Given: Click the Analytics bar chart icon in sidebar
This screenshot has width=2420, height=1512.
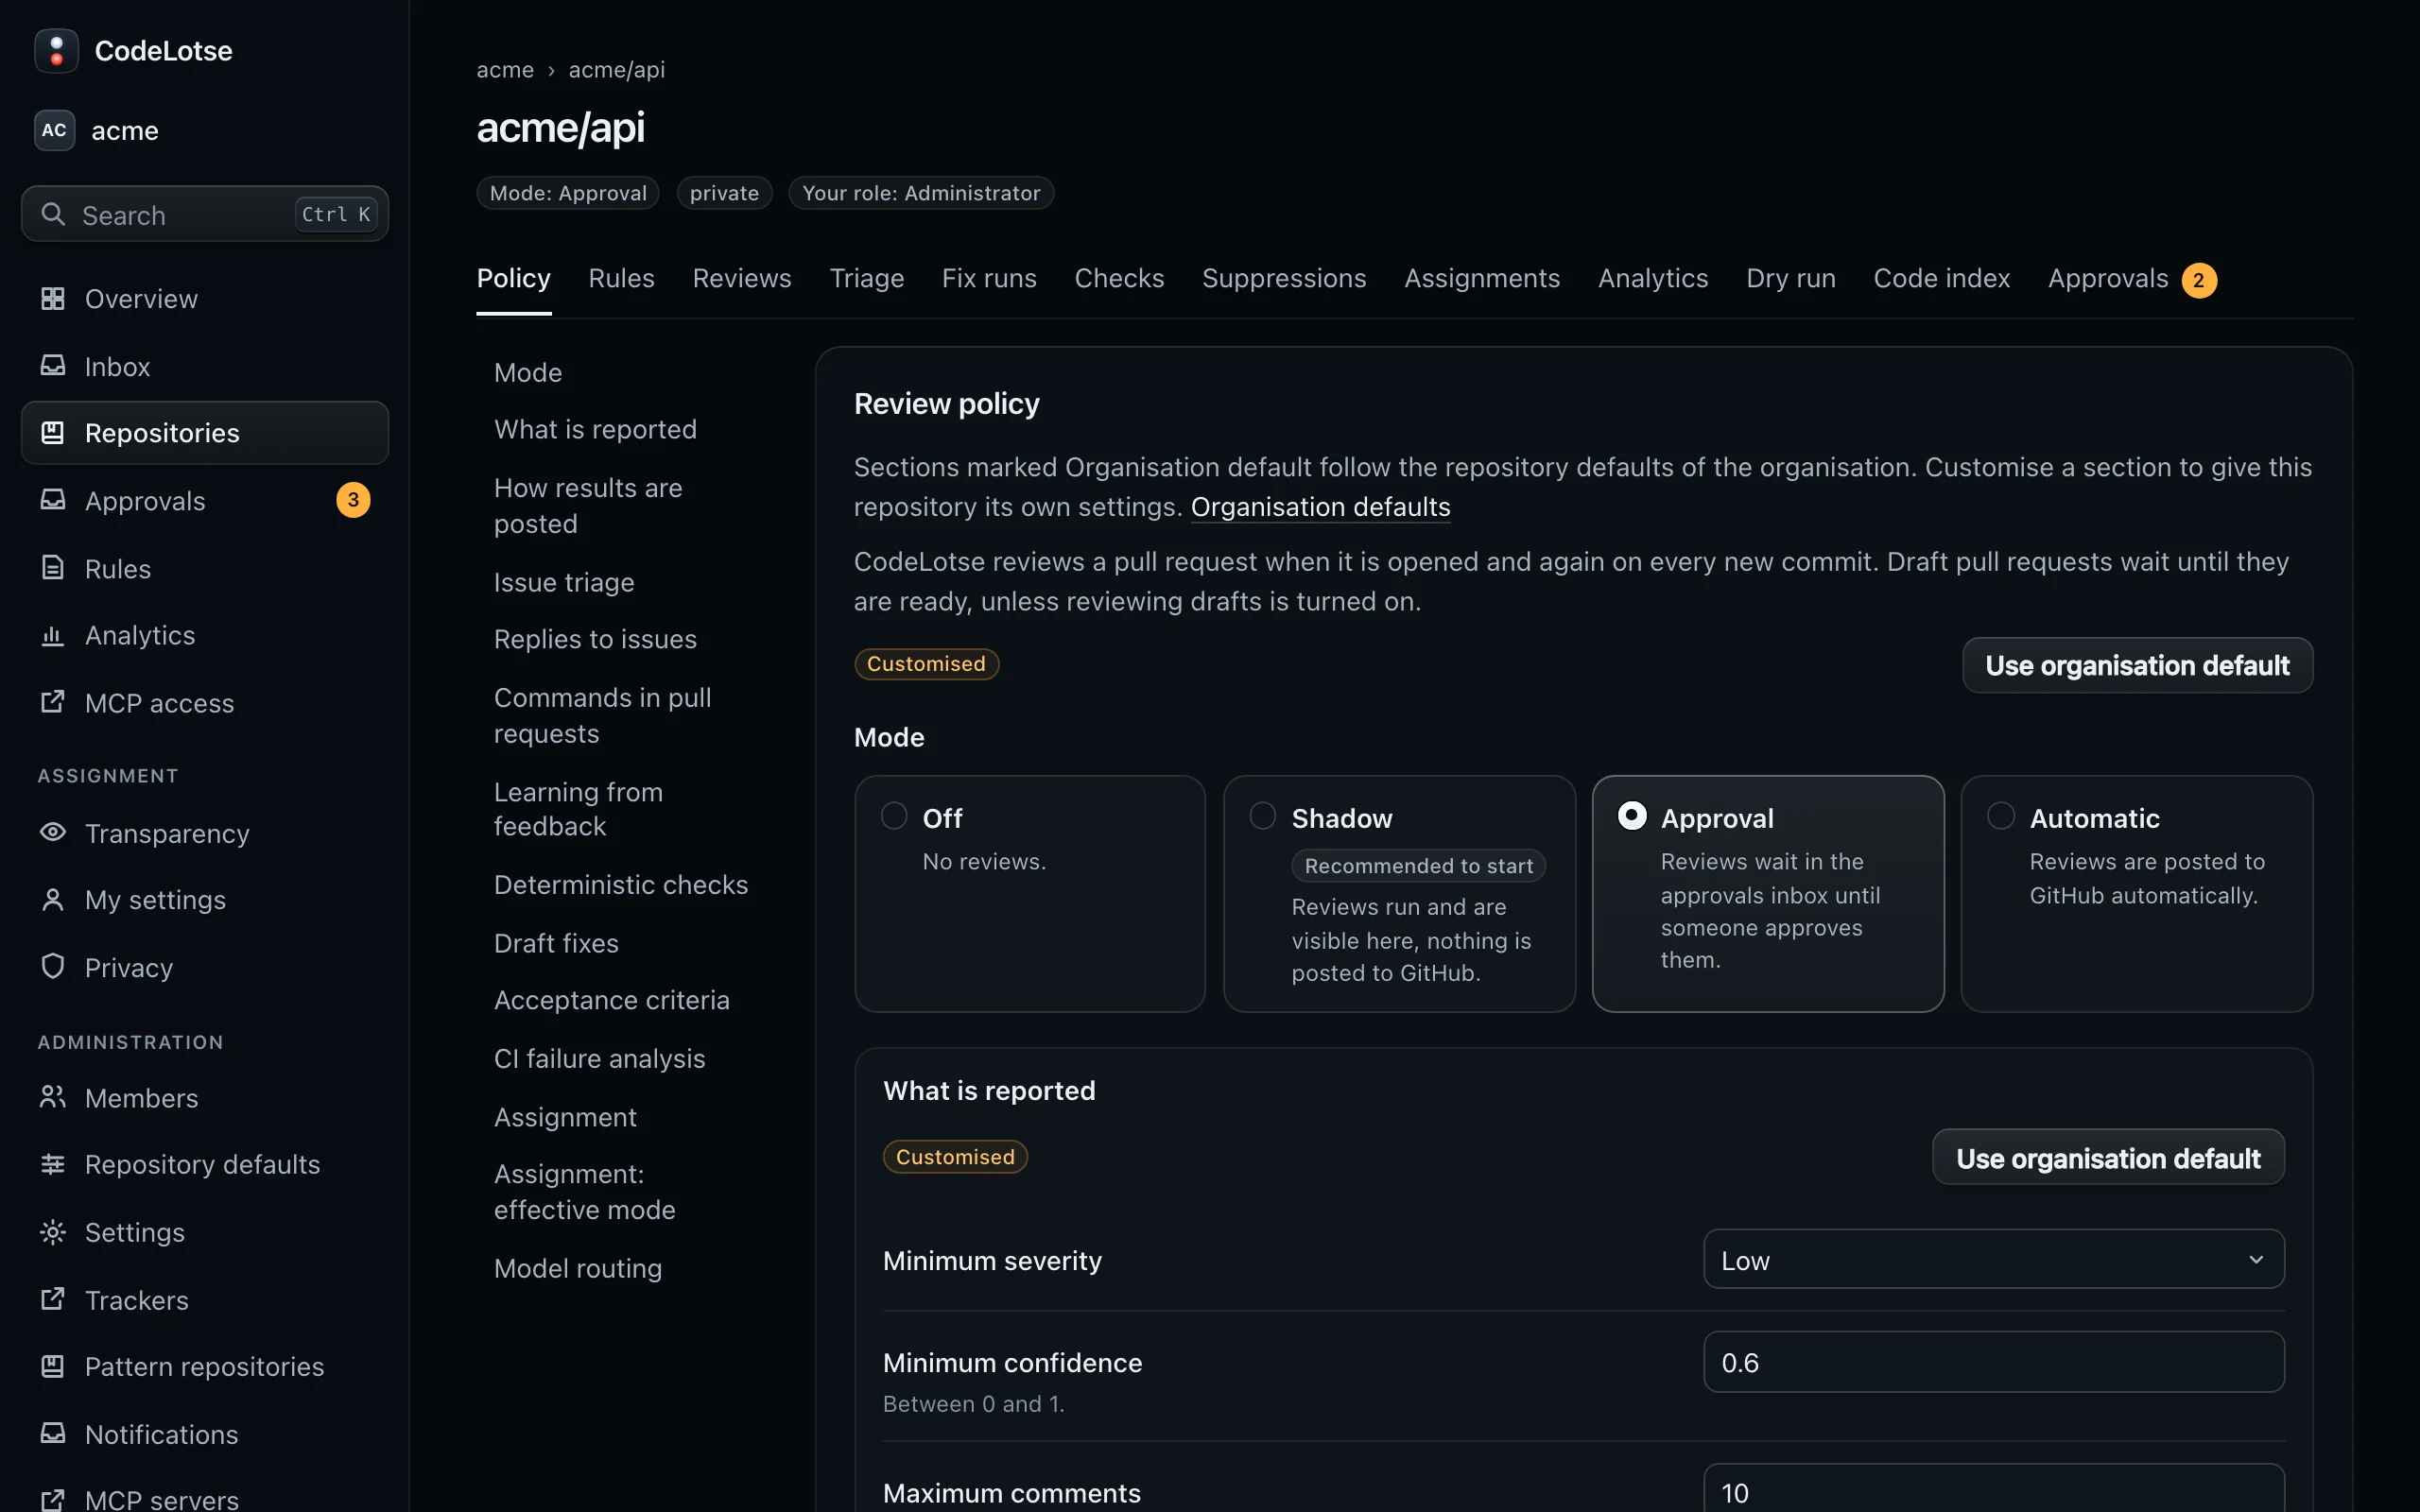Looking at the screenshot, I should coord(52,635).
